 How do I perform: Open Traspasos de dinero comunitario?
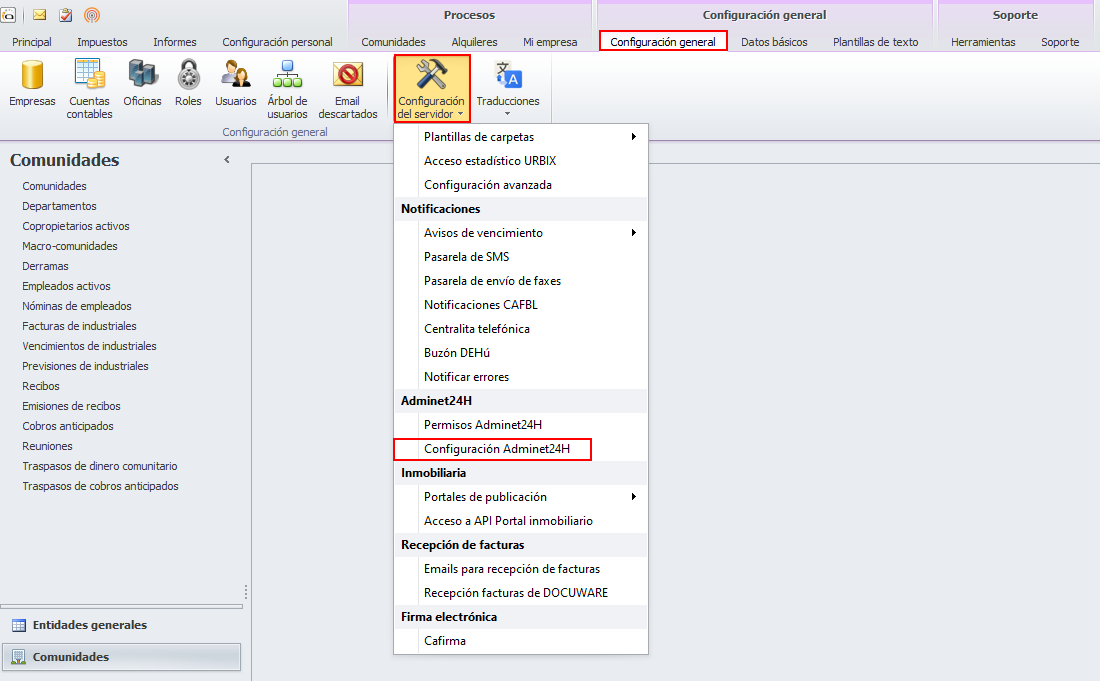100,466
